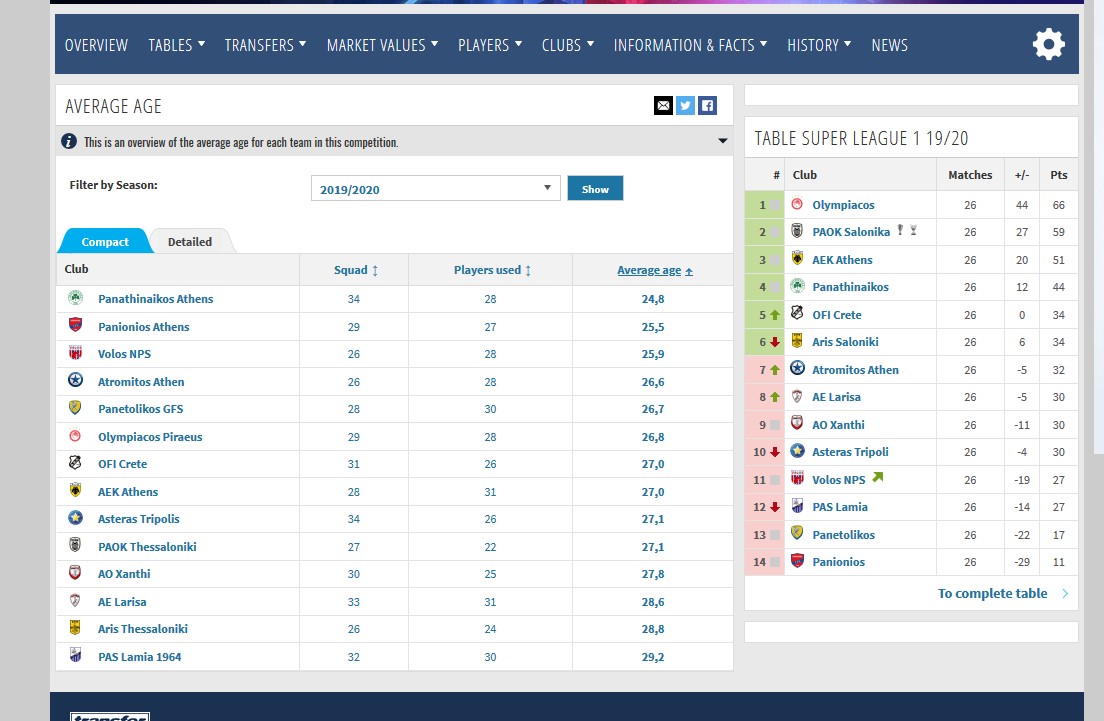Screen dimensions: 1104x721
Task: Open the Transfers dropdown menu
Action: coord(265,45)
